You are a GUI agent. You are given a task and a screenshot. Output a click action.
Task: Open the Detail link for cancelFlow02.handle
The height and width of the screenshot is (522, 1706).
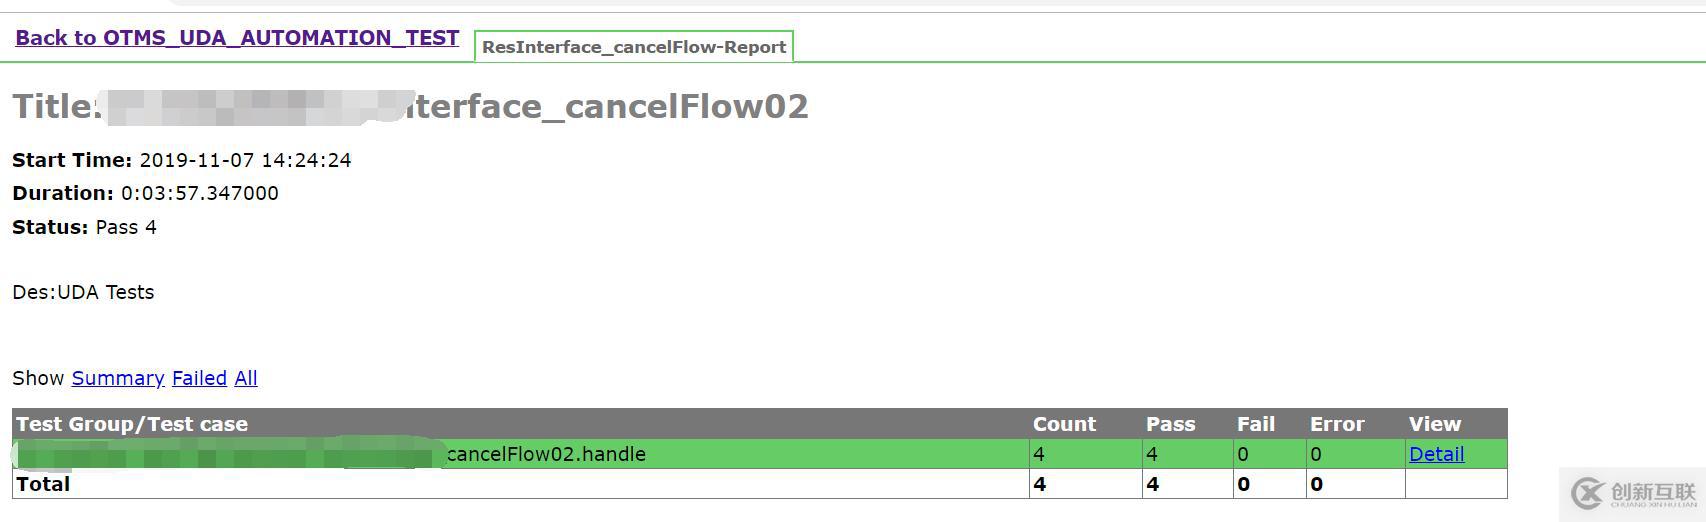tap(1436, 454)
